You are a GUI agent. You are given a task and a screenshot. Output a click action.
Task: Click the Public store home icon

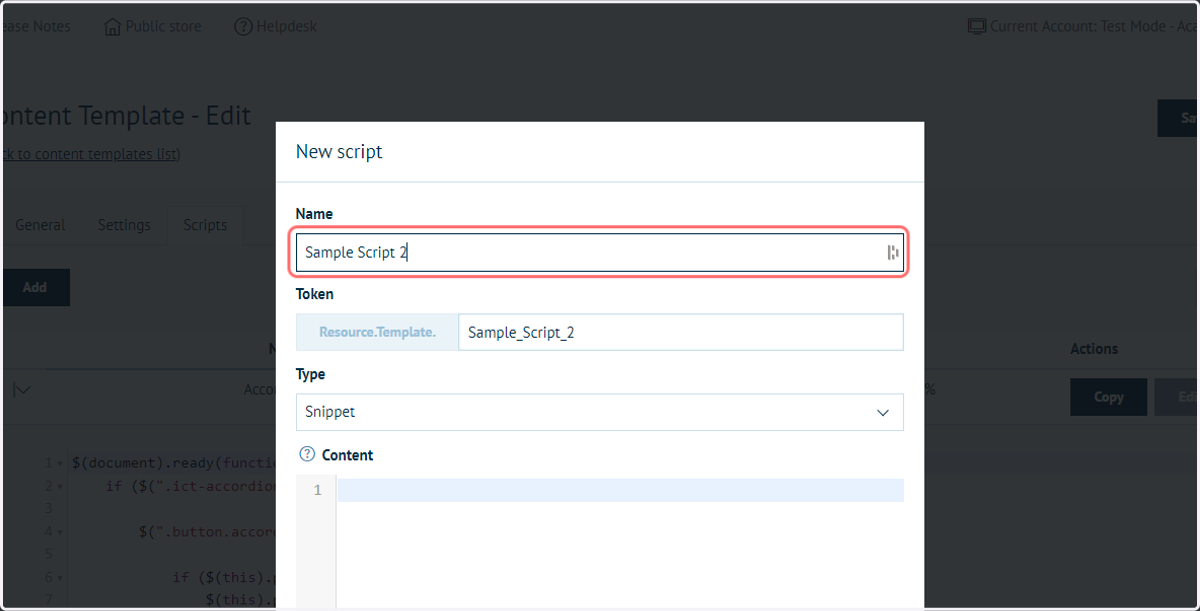click(113, 27)
